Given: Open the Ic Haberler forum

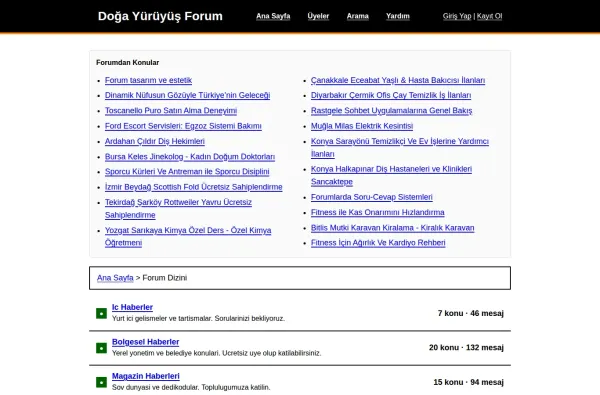Looking at the screenshot, I should 132,307.
